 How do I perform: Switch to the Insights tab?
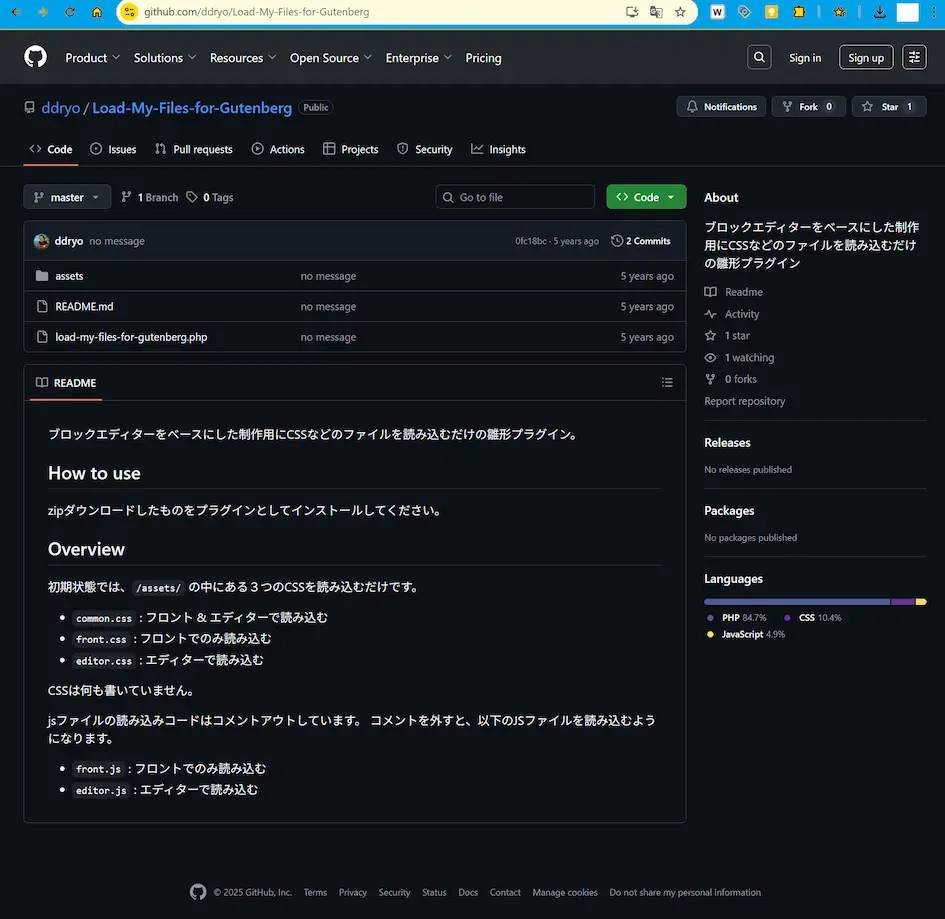click(x=498, y=149)
